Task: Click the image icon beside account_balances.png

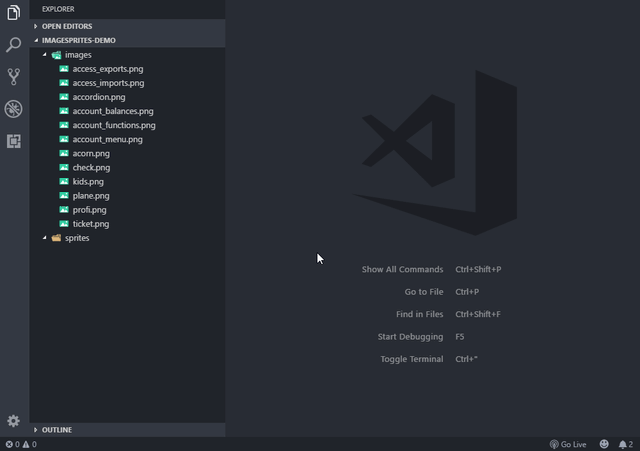Action: [64, 111]
